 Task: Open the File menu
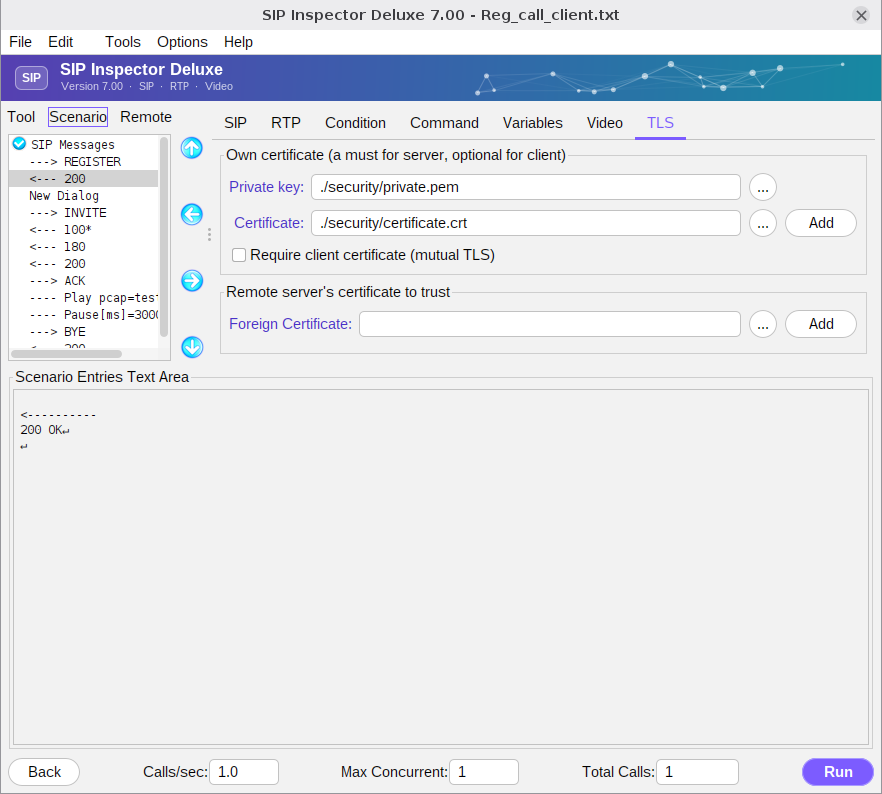(x=20, y=42)
